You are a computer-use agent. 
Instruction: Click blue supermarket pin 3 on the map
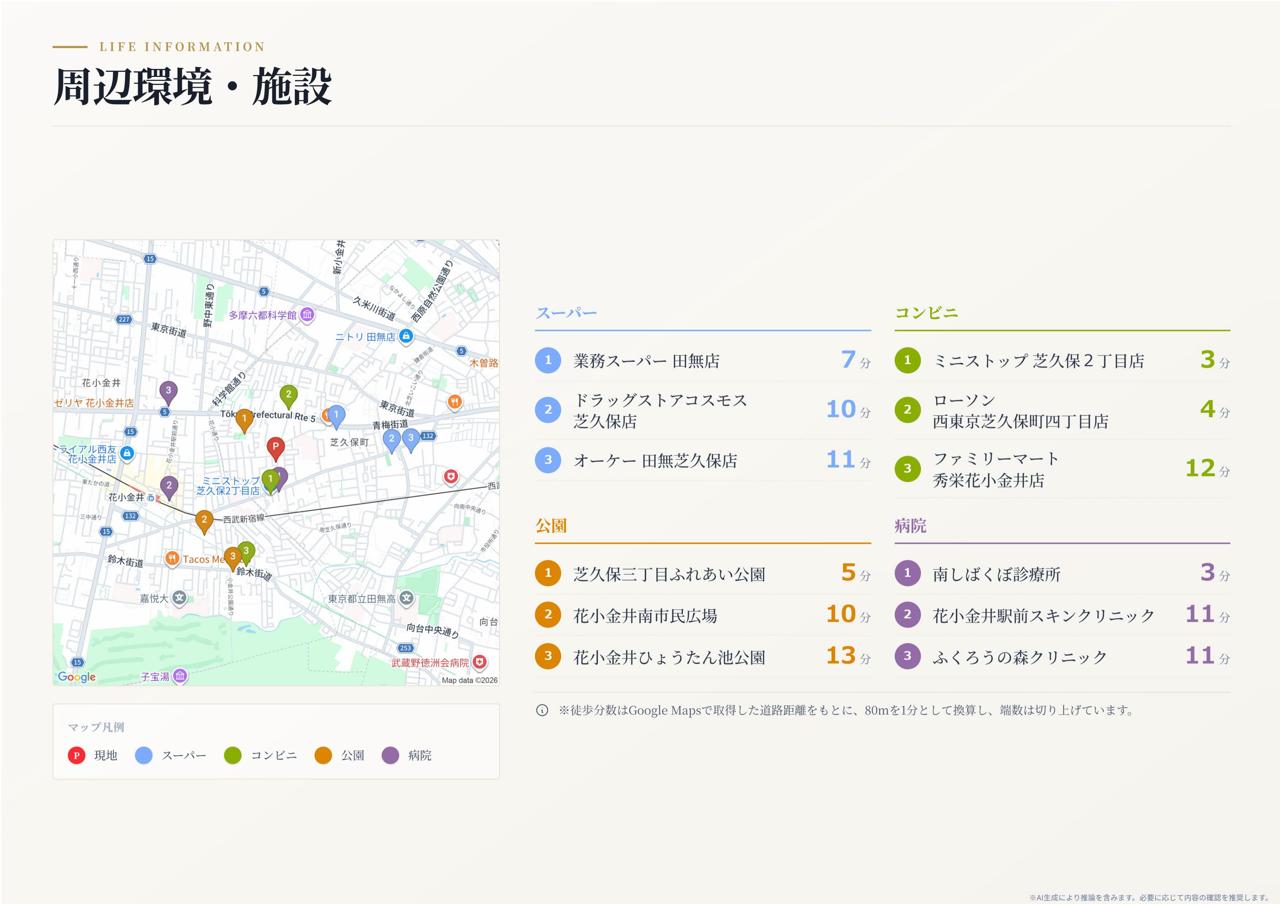pos(410,440)
